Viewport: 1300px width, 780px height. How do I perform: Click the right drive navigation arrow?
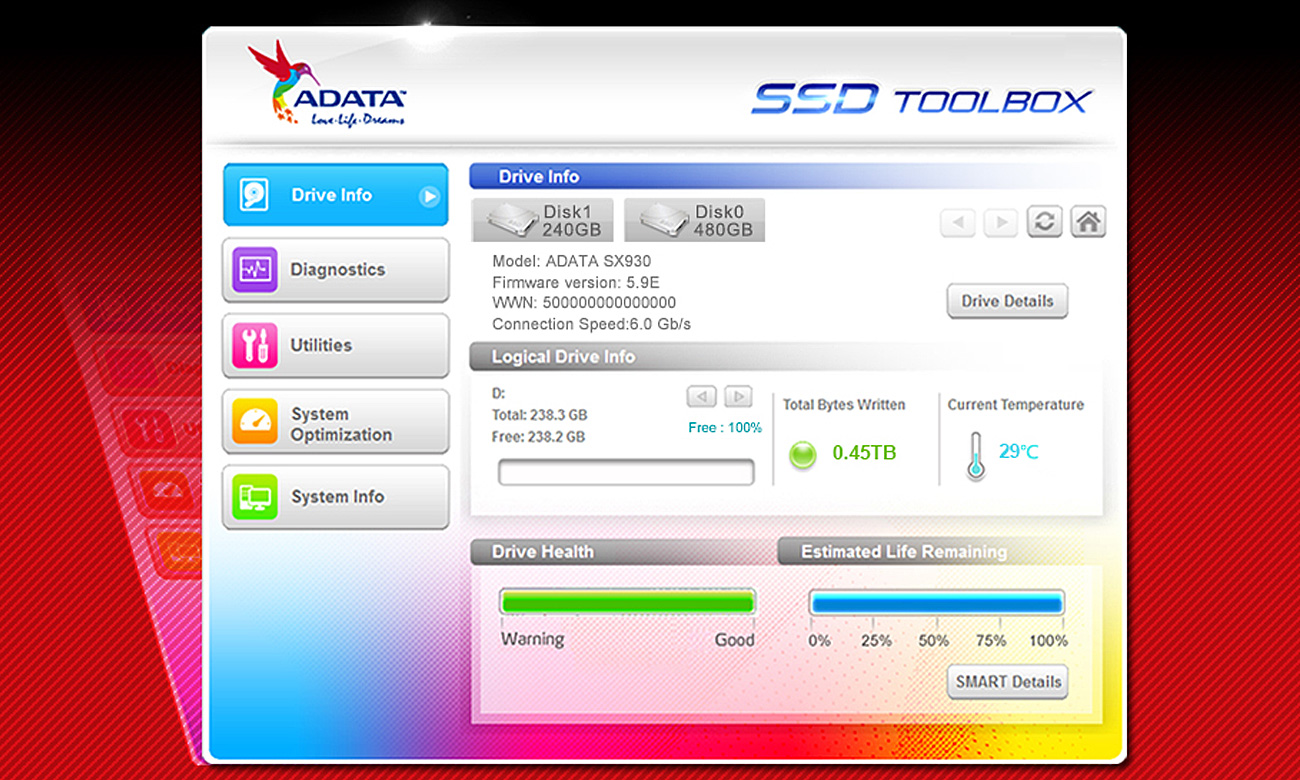[x=1000, y=221]
